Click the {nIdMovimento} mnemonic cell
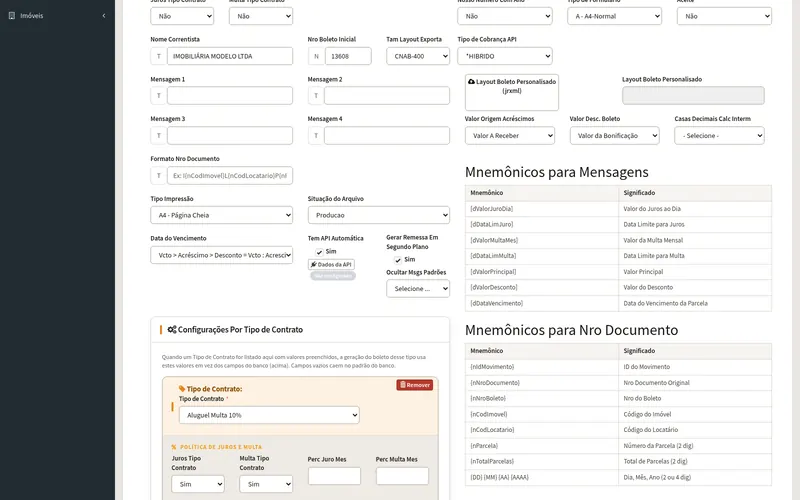Image resolution: width=800 pixels, height=500 pixels. pos(541,367)
